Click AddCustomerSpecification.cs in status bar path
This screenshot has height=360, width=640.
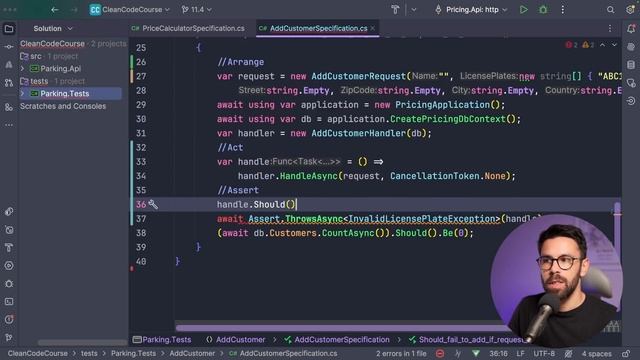284,353
